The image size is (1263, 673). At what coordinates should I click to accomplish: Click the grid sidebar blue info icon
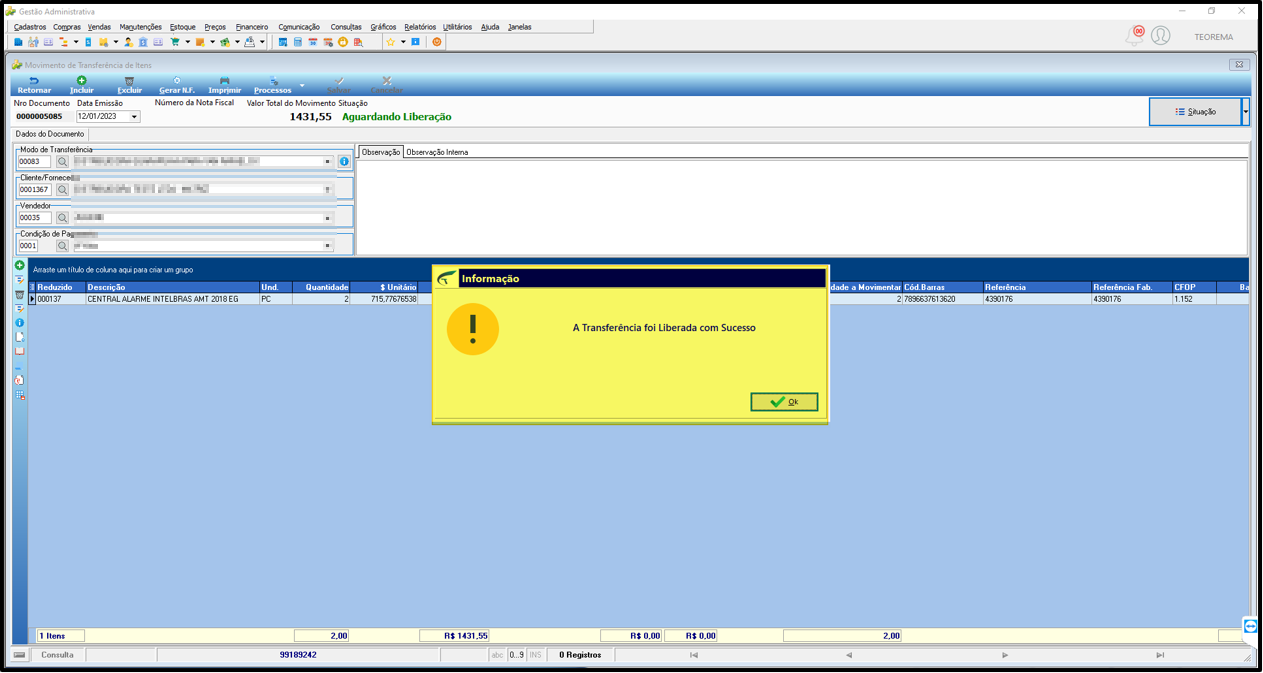(x=19, y=323)
